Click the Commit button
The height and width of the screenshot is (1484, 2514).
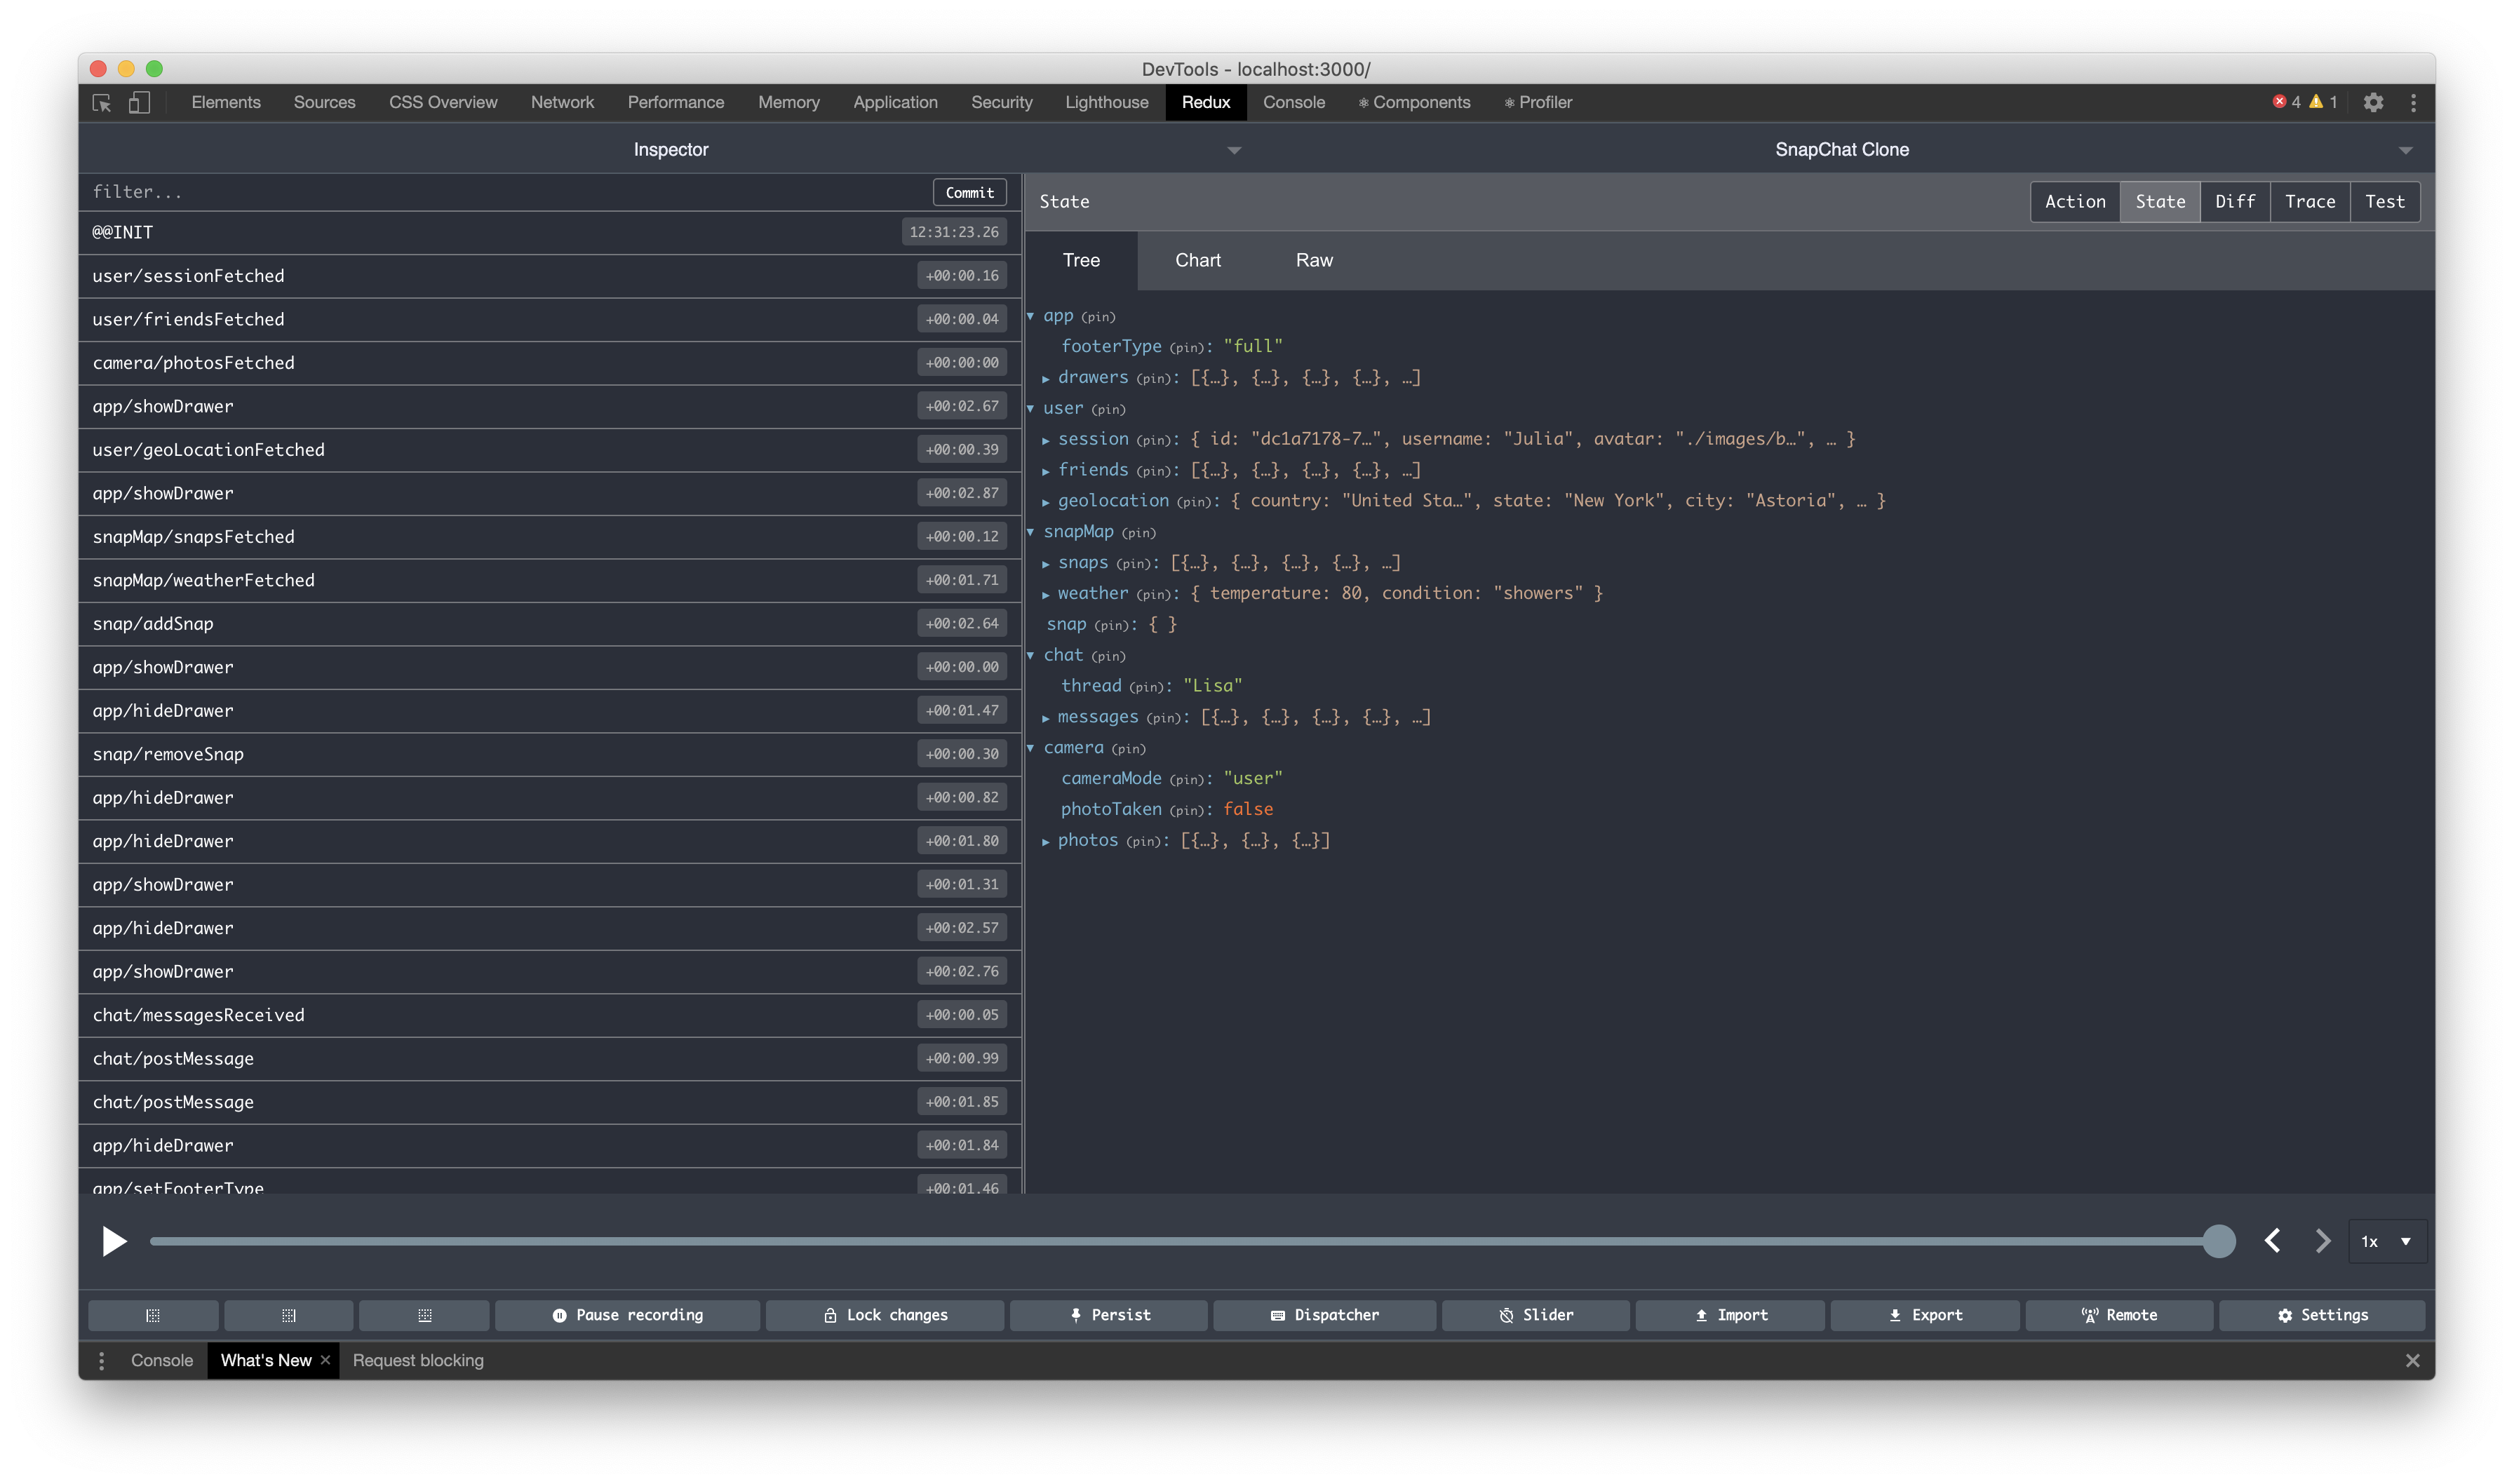[x=969, y=192]
